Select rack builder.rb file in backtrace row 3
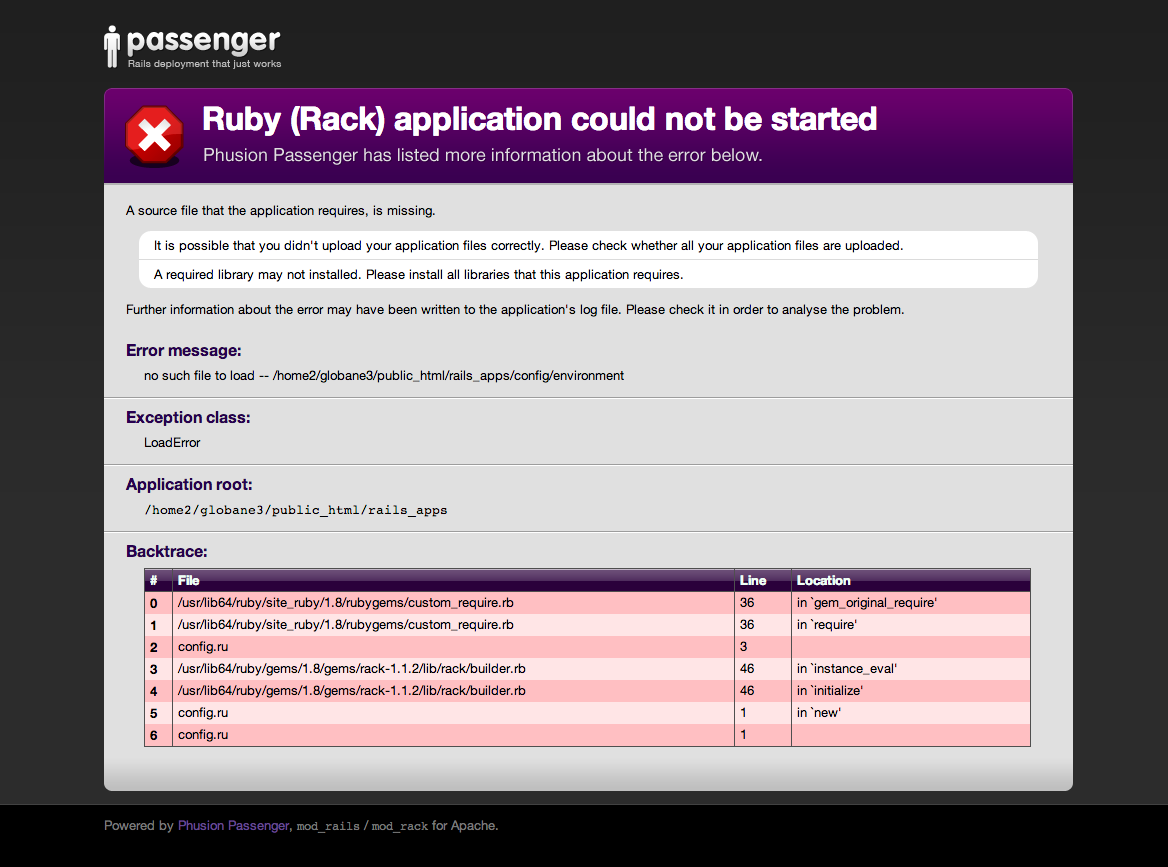Image resolution: width=1168 pixels, height=867 pixels. [x=352, y=669]
